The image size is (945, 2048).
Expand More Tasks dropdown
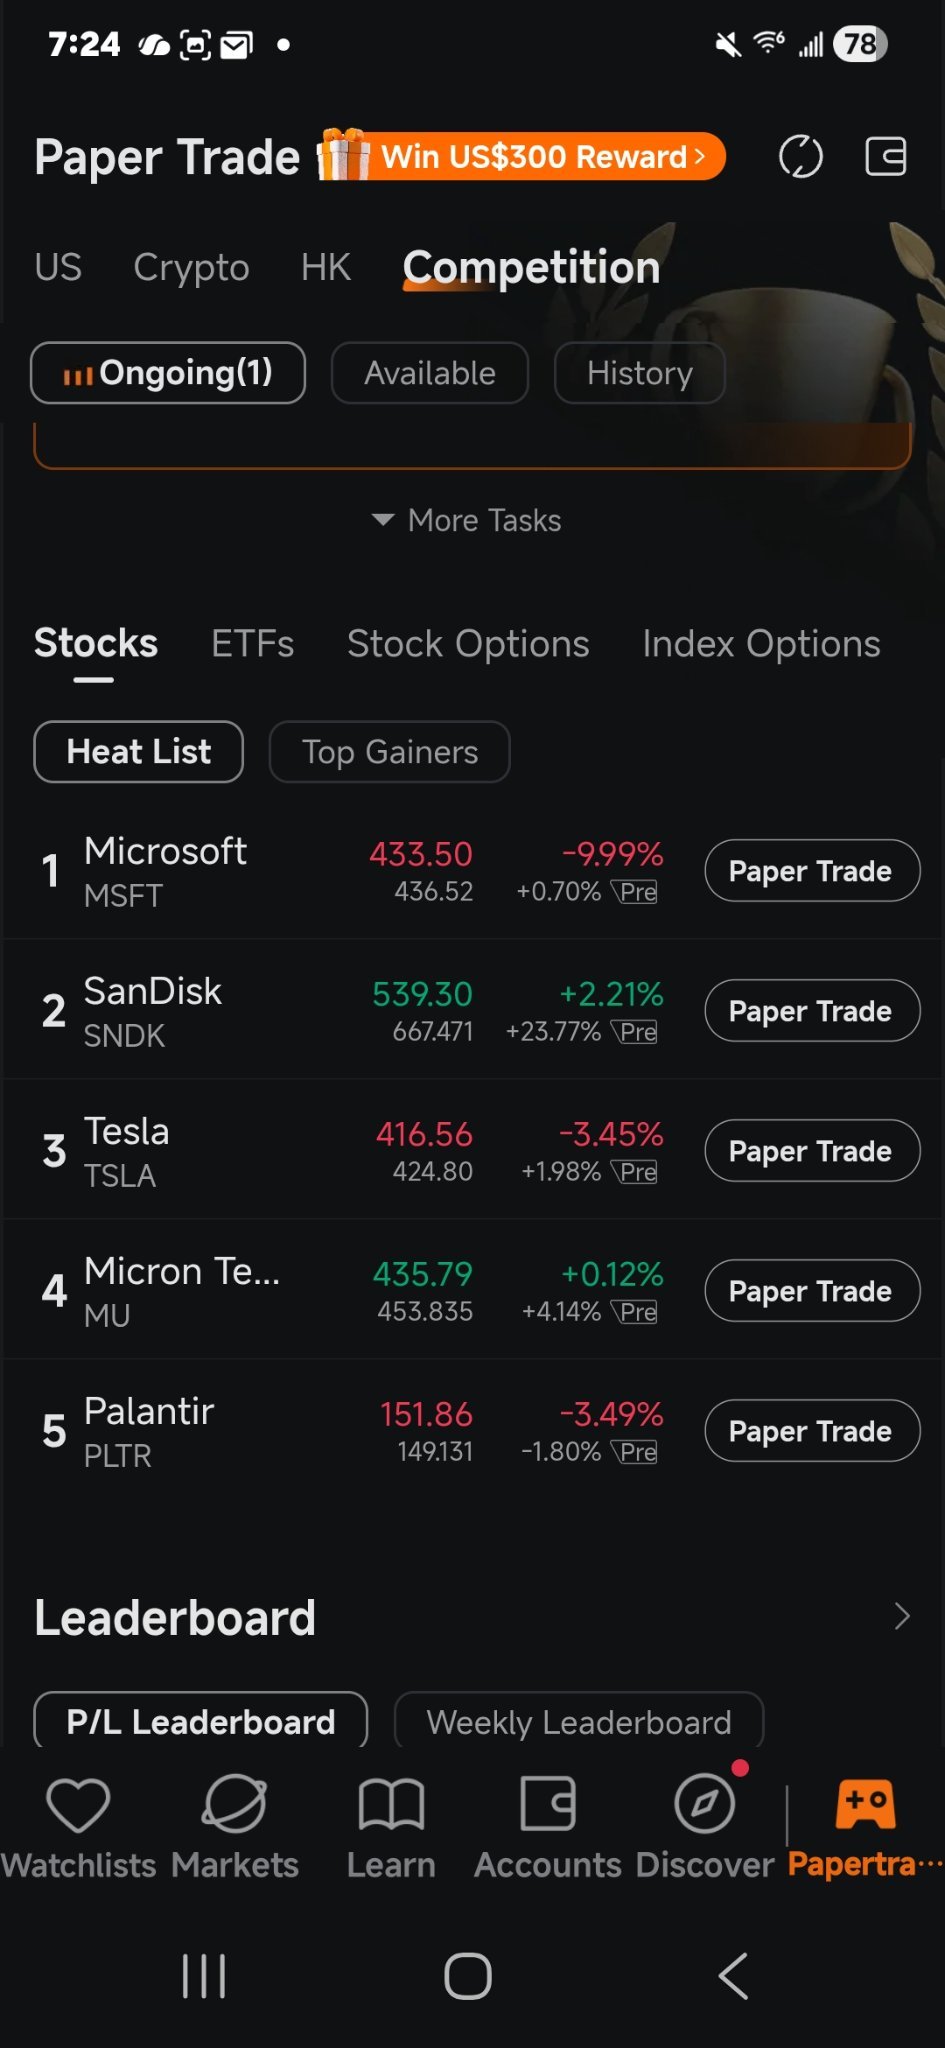coord(466,520)
